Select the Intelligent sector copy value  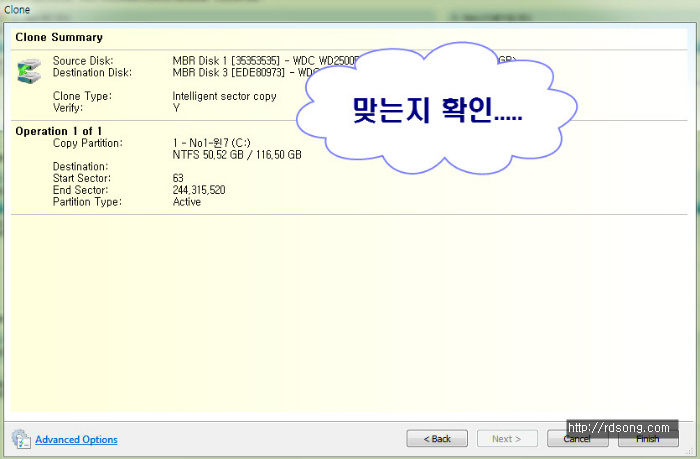pos(224,96)
